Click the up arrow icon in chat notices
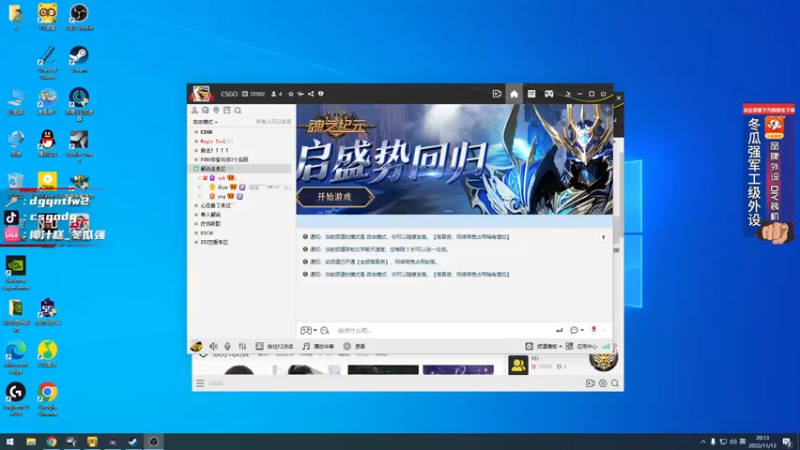800x450 pixels. click(x=603, y=237)
